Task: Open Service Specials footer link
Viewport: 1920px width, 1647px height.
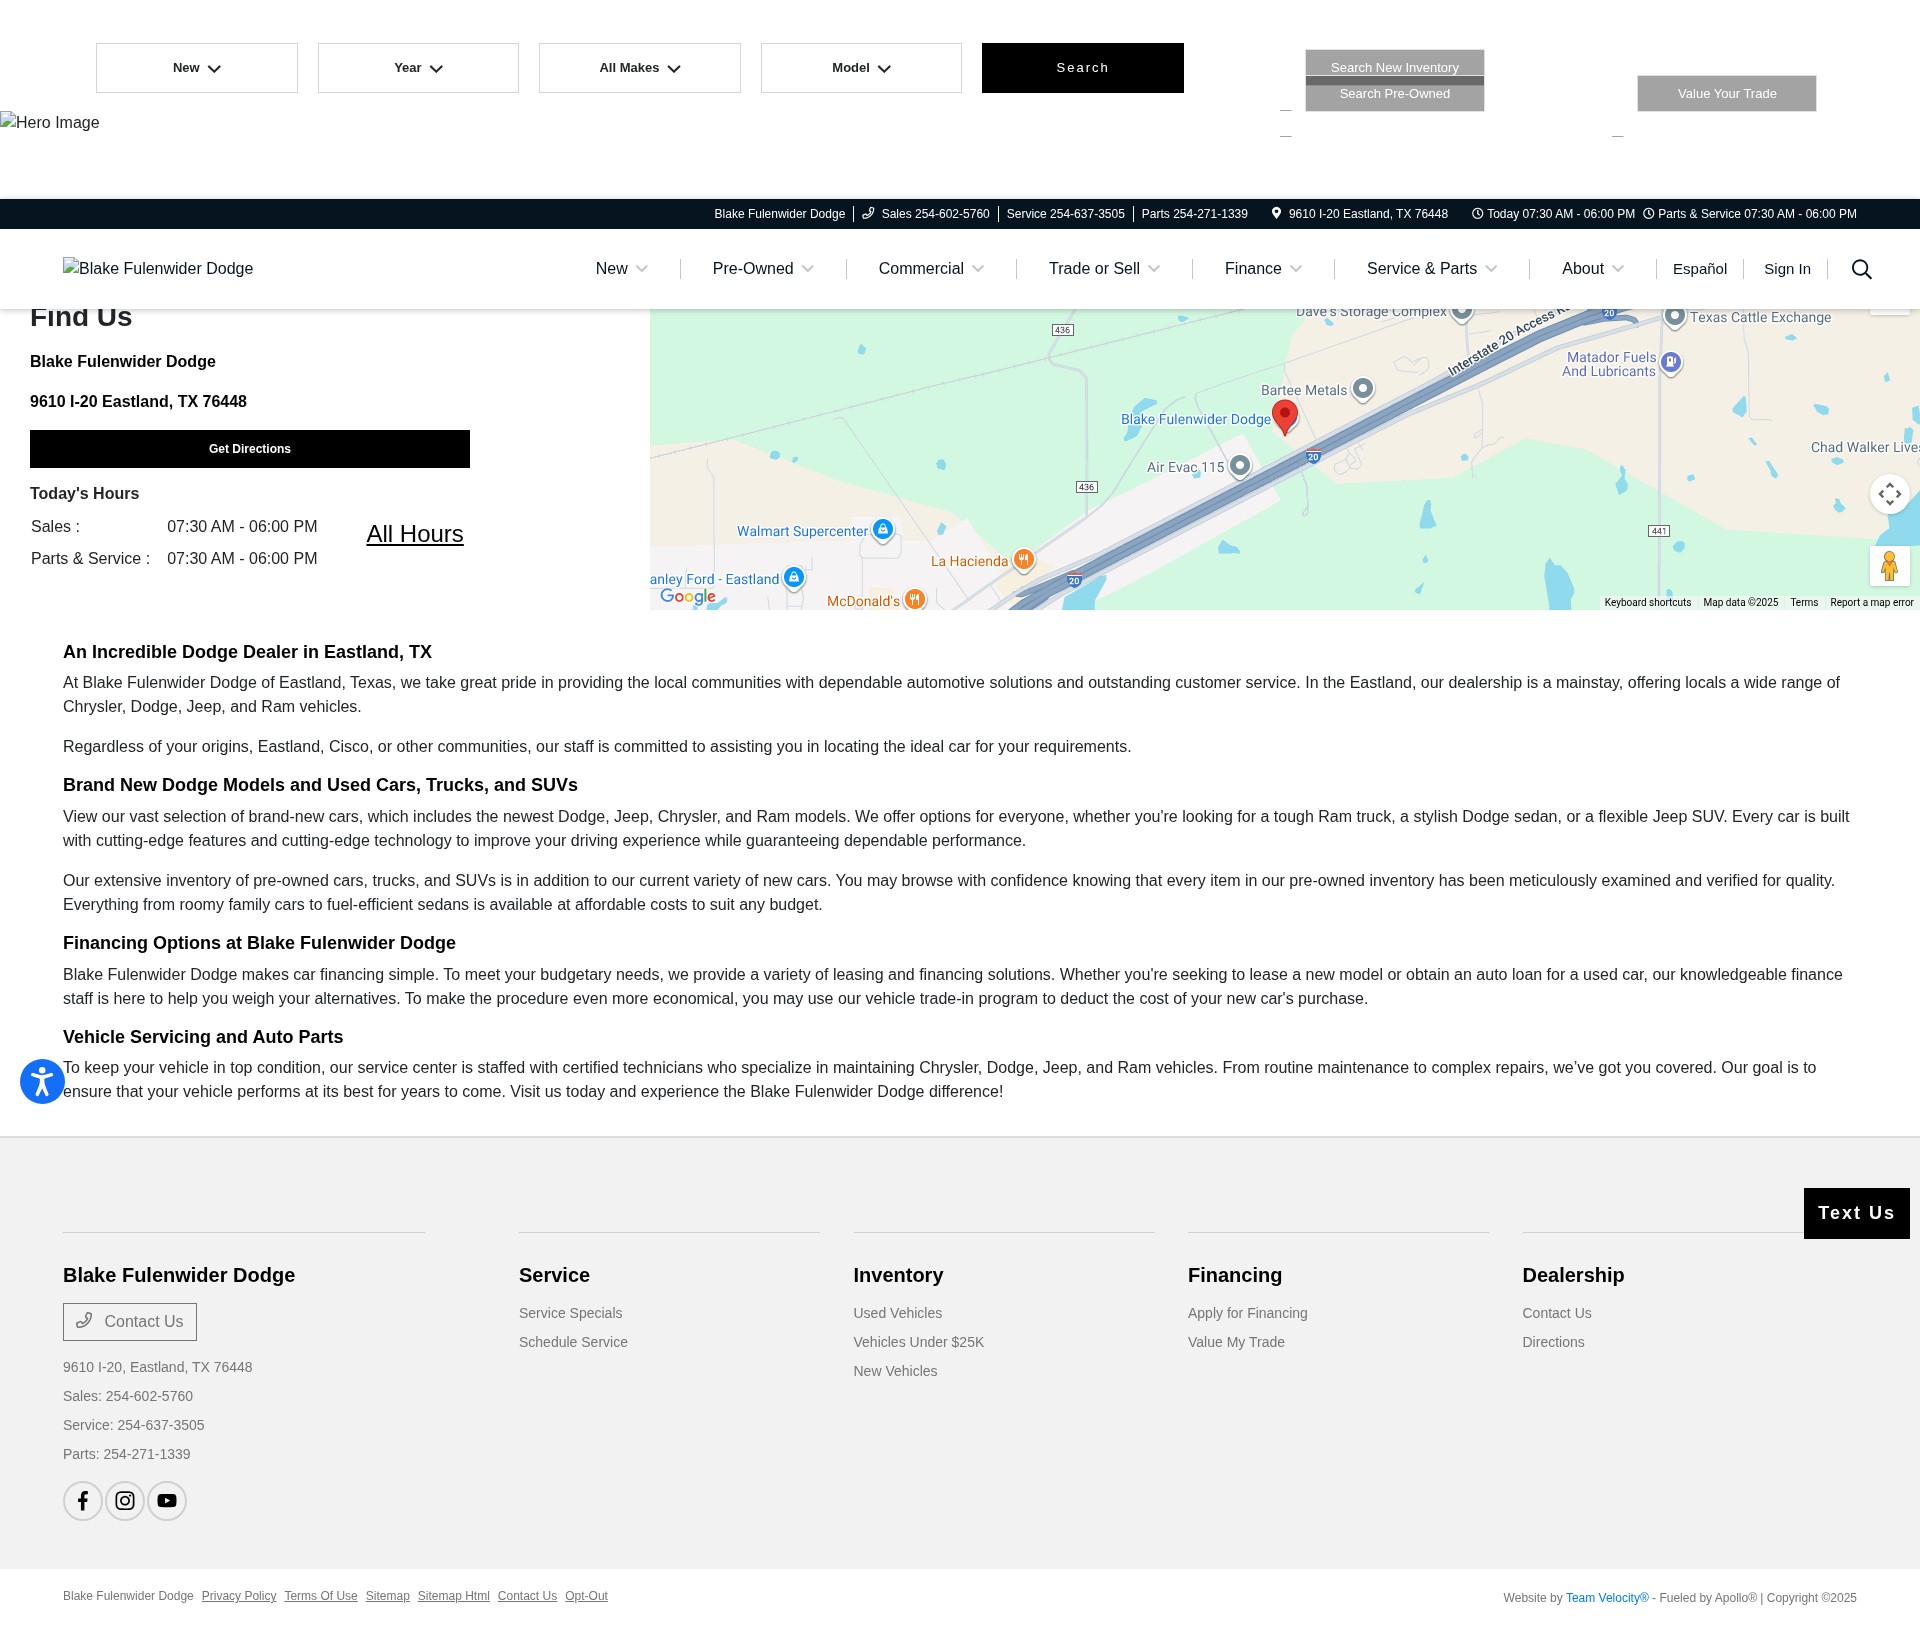Action: point(570,1313)
